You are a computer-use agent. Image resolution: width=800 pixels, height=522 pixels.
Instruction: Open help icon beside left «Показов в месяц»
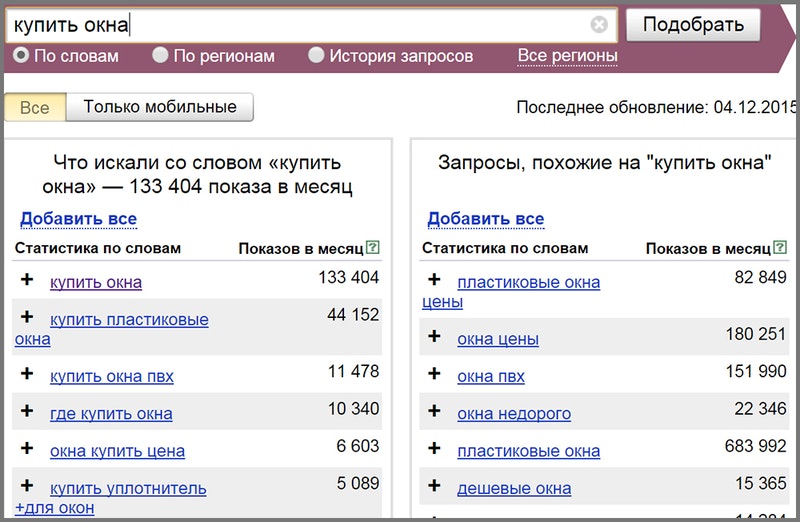pyautogui.click(x=373, y=248)
